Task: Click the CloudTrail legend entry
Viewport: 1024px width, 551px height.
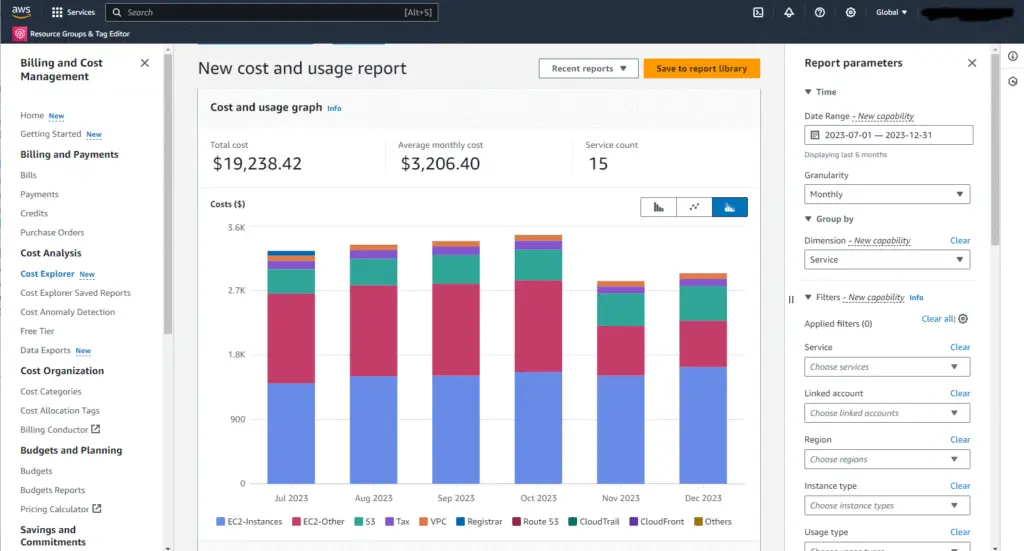Action: click(x=594, y=522)
